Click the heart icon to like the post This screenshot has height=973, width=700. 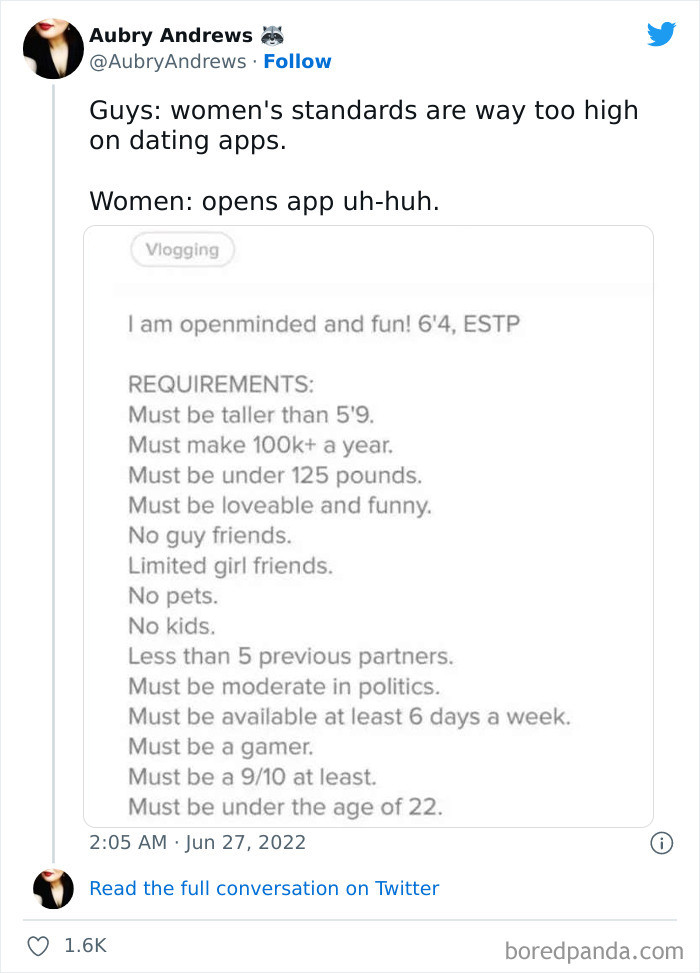[39, 944]
